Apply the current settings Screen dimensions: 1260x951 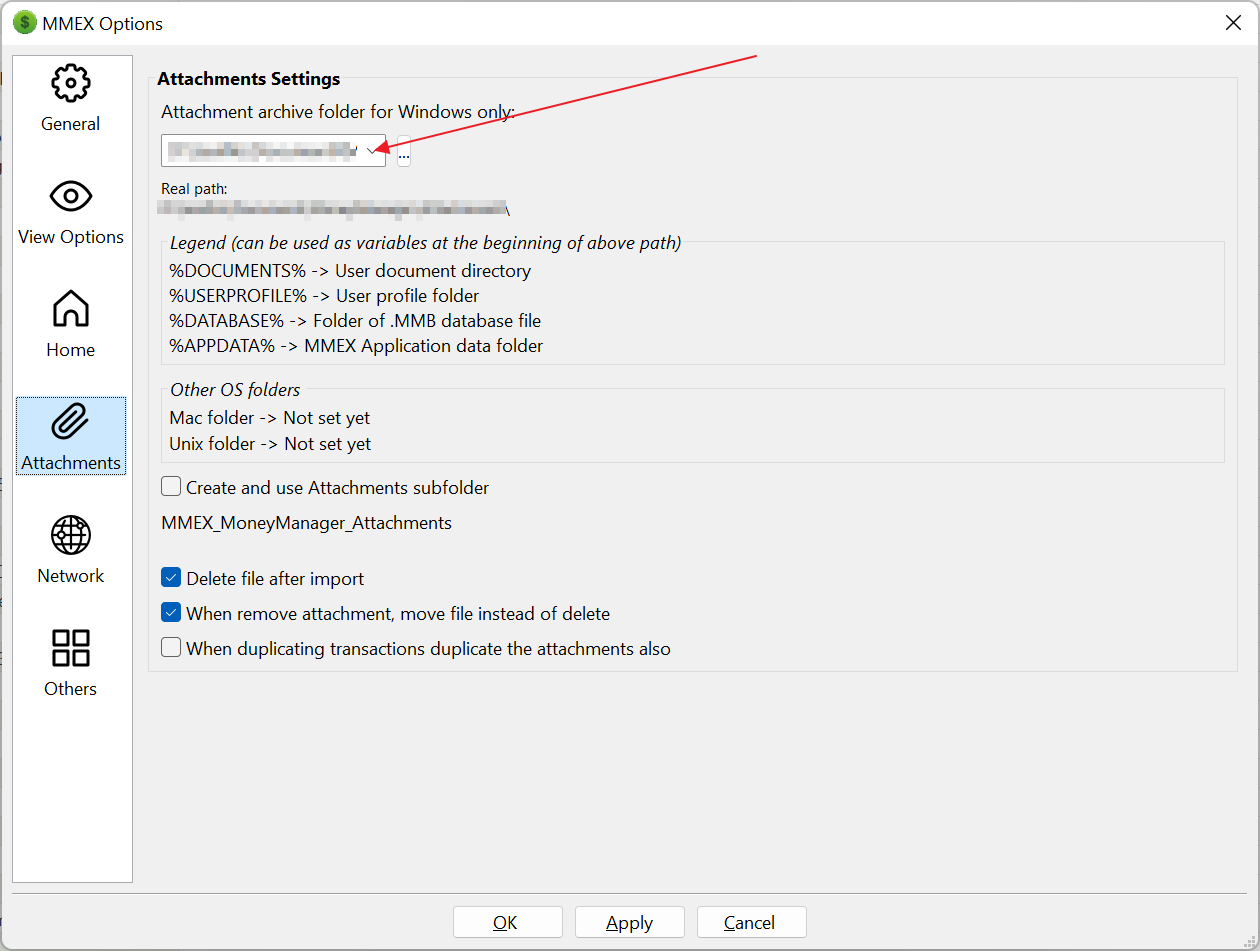(x=629, y=922)
